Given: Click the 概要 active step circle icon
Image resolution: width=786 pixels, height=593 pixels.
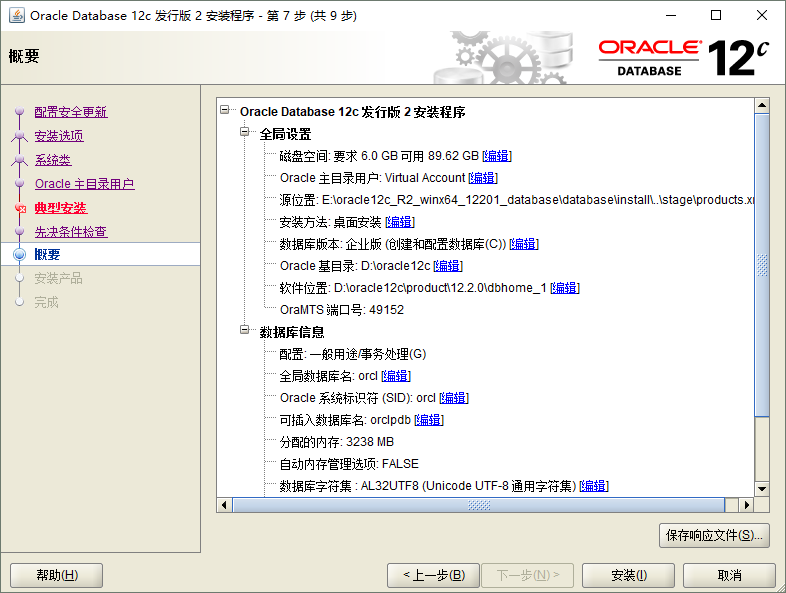Looking at the screenshot, I should 20,255.
